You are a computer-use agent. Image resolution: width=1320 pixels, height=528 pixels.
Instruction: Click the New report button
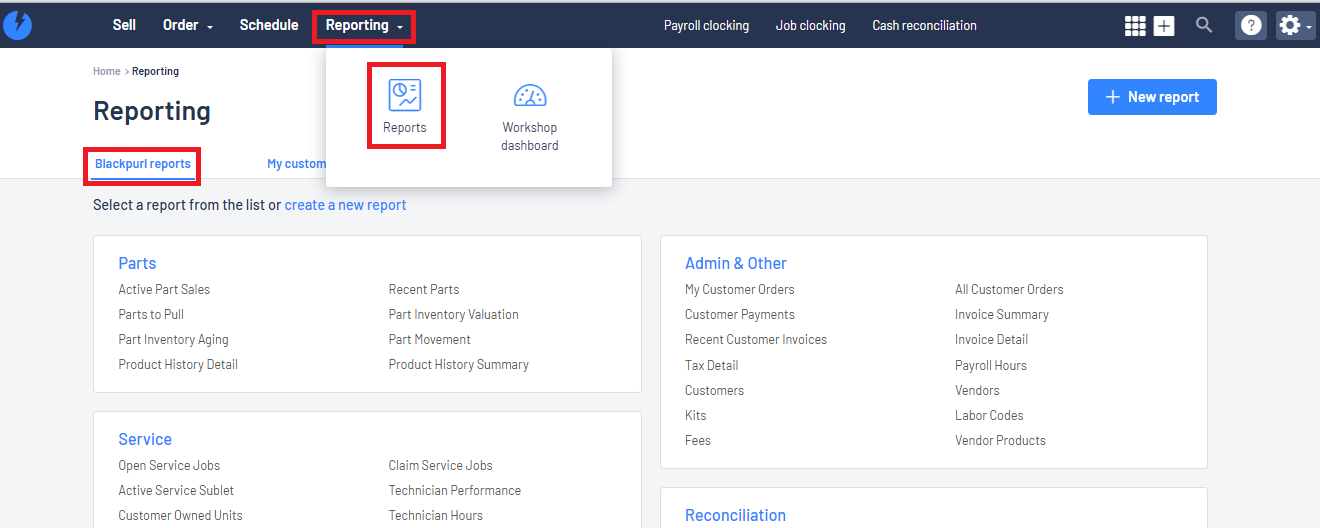(1152, 97)
